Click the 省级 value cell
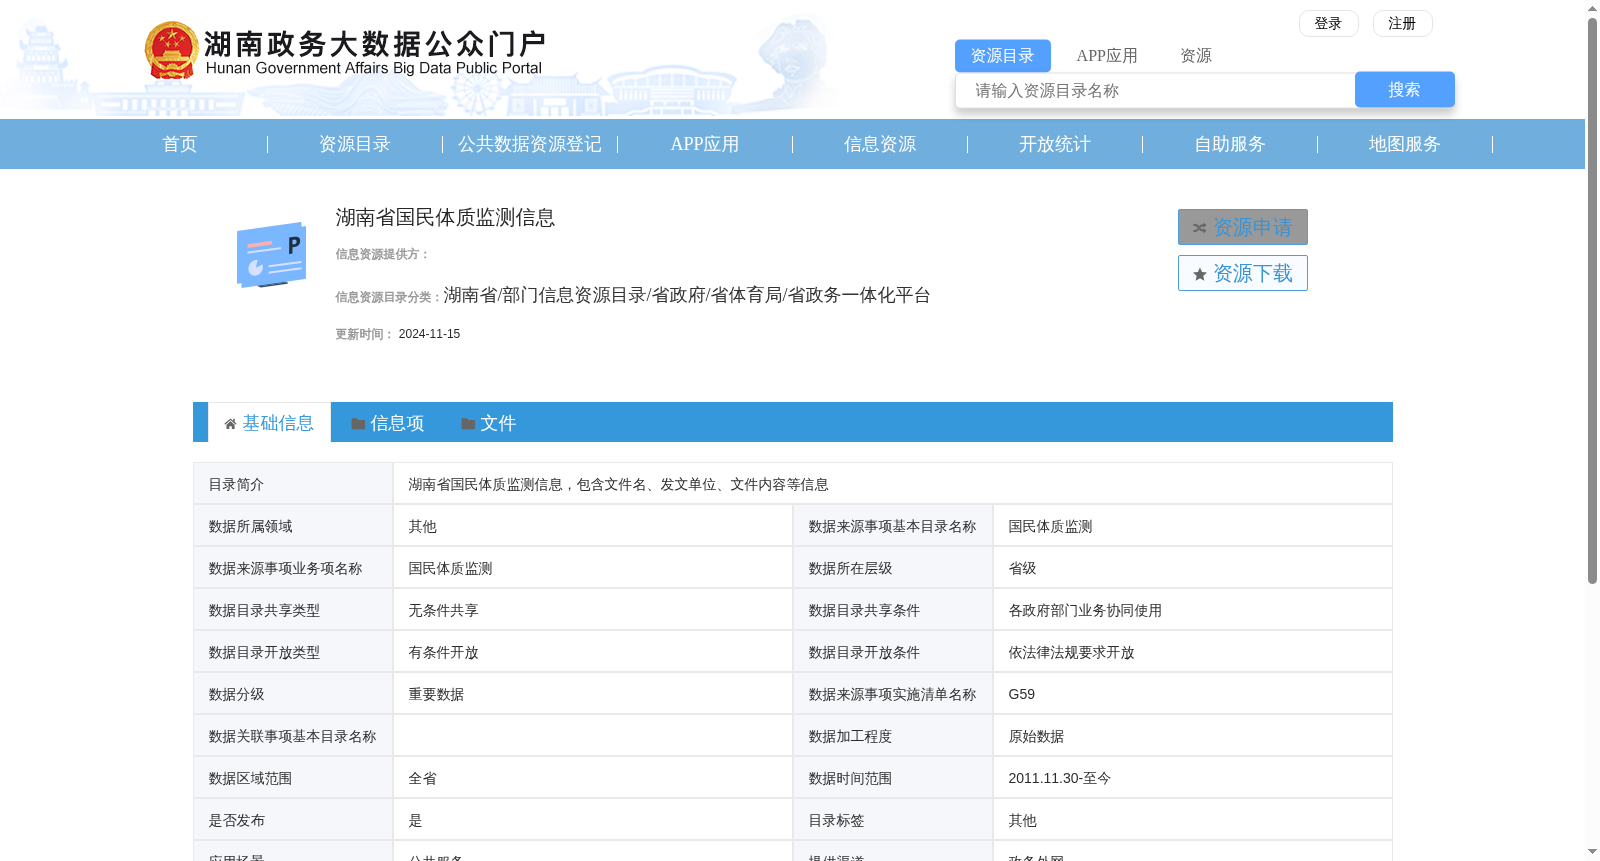This screenshot has height=861, width=1600. coord(1192,568)
